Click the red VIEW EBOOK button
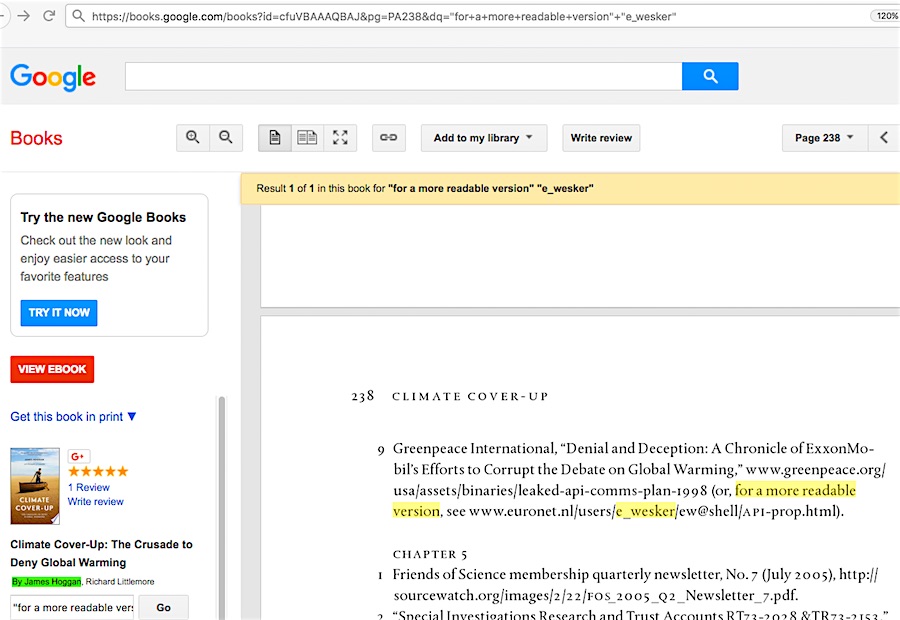This screenshot has width=900, height=620. (x=52, y=369)
